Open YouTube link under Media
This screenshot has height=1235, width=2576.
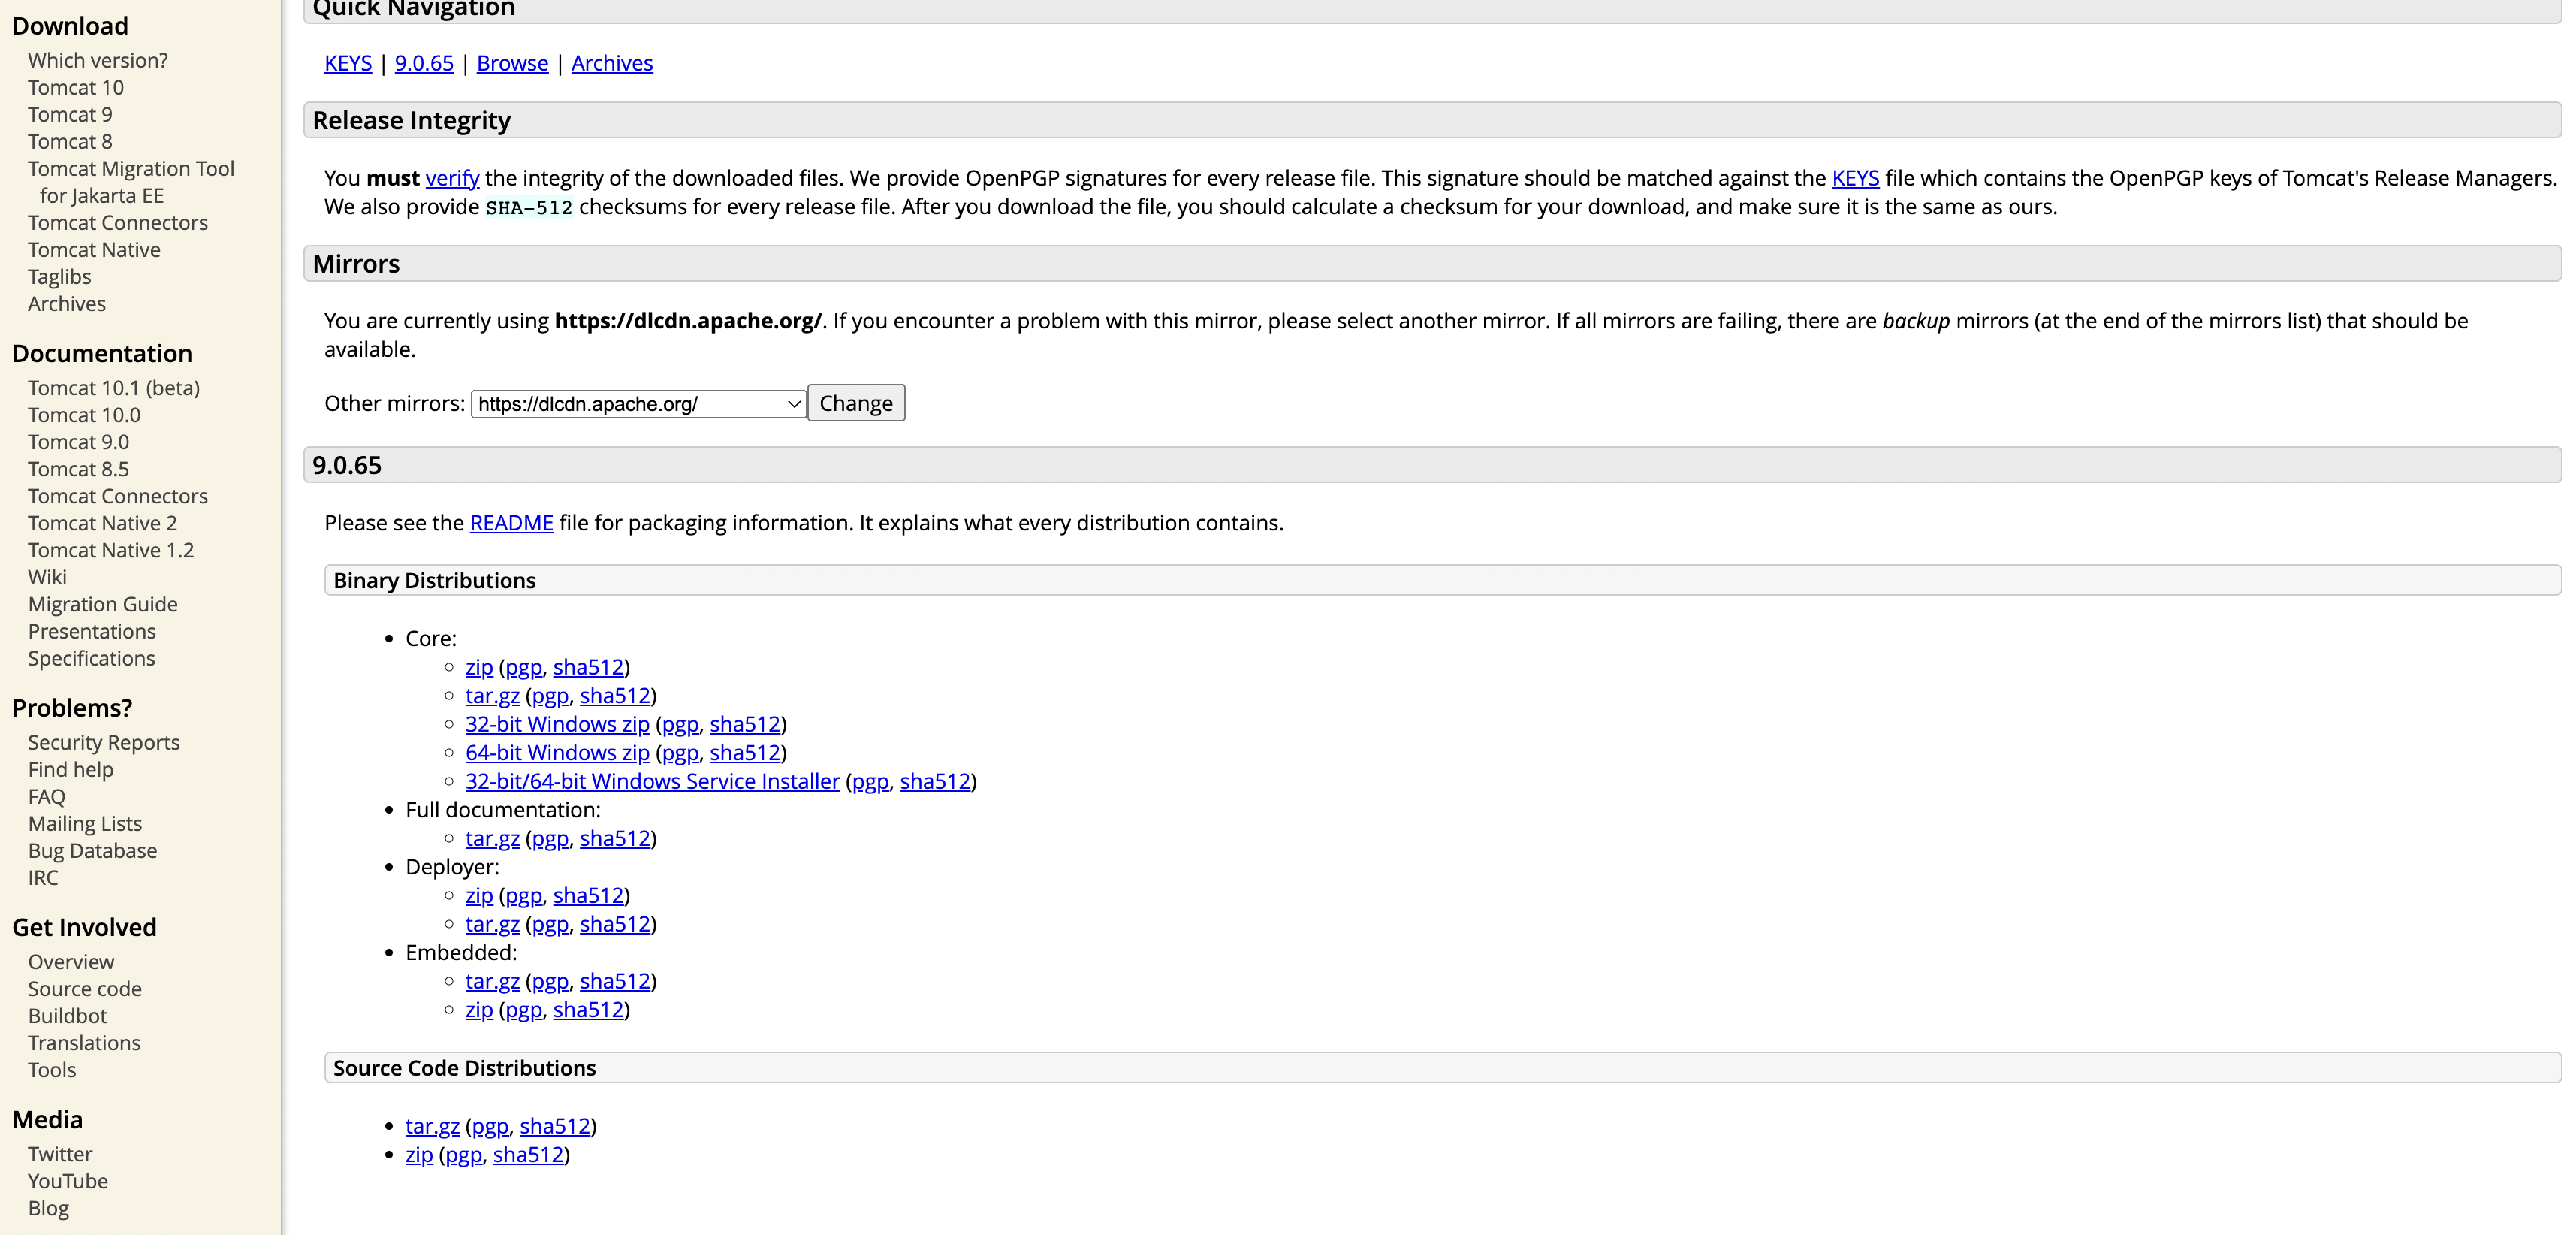pos(68,1181)
